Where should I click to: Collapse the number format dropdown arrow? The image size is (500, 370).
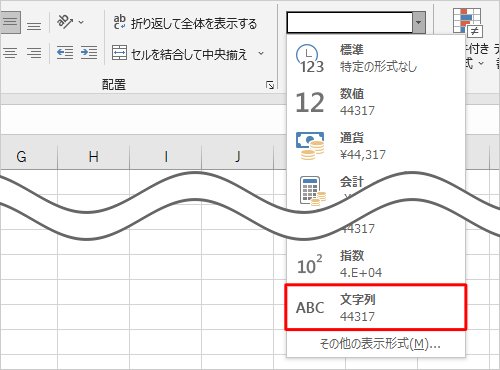(419, 23)
